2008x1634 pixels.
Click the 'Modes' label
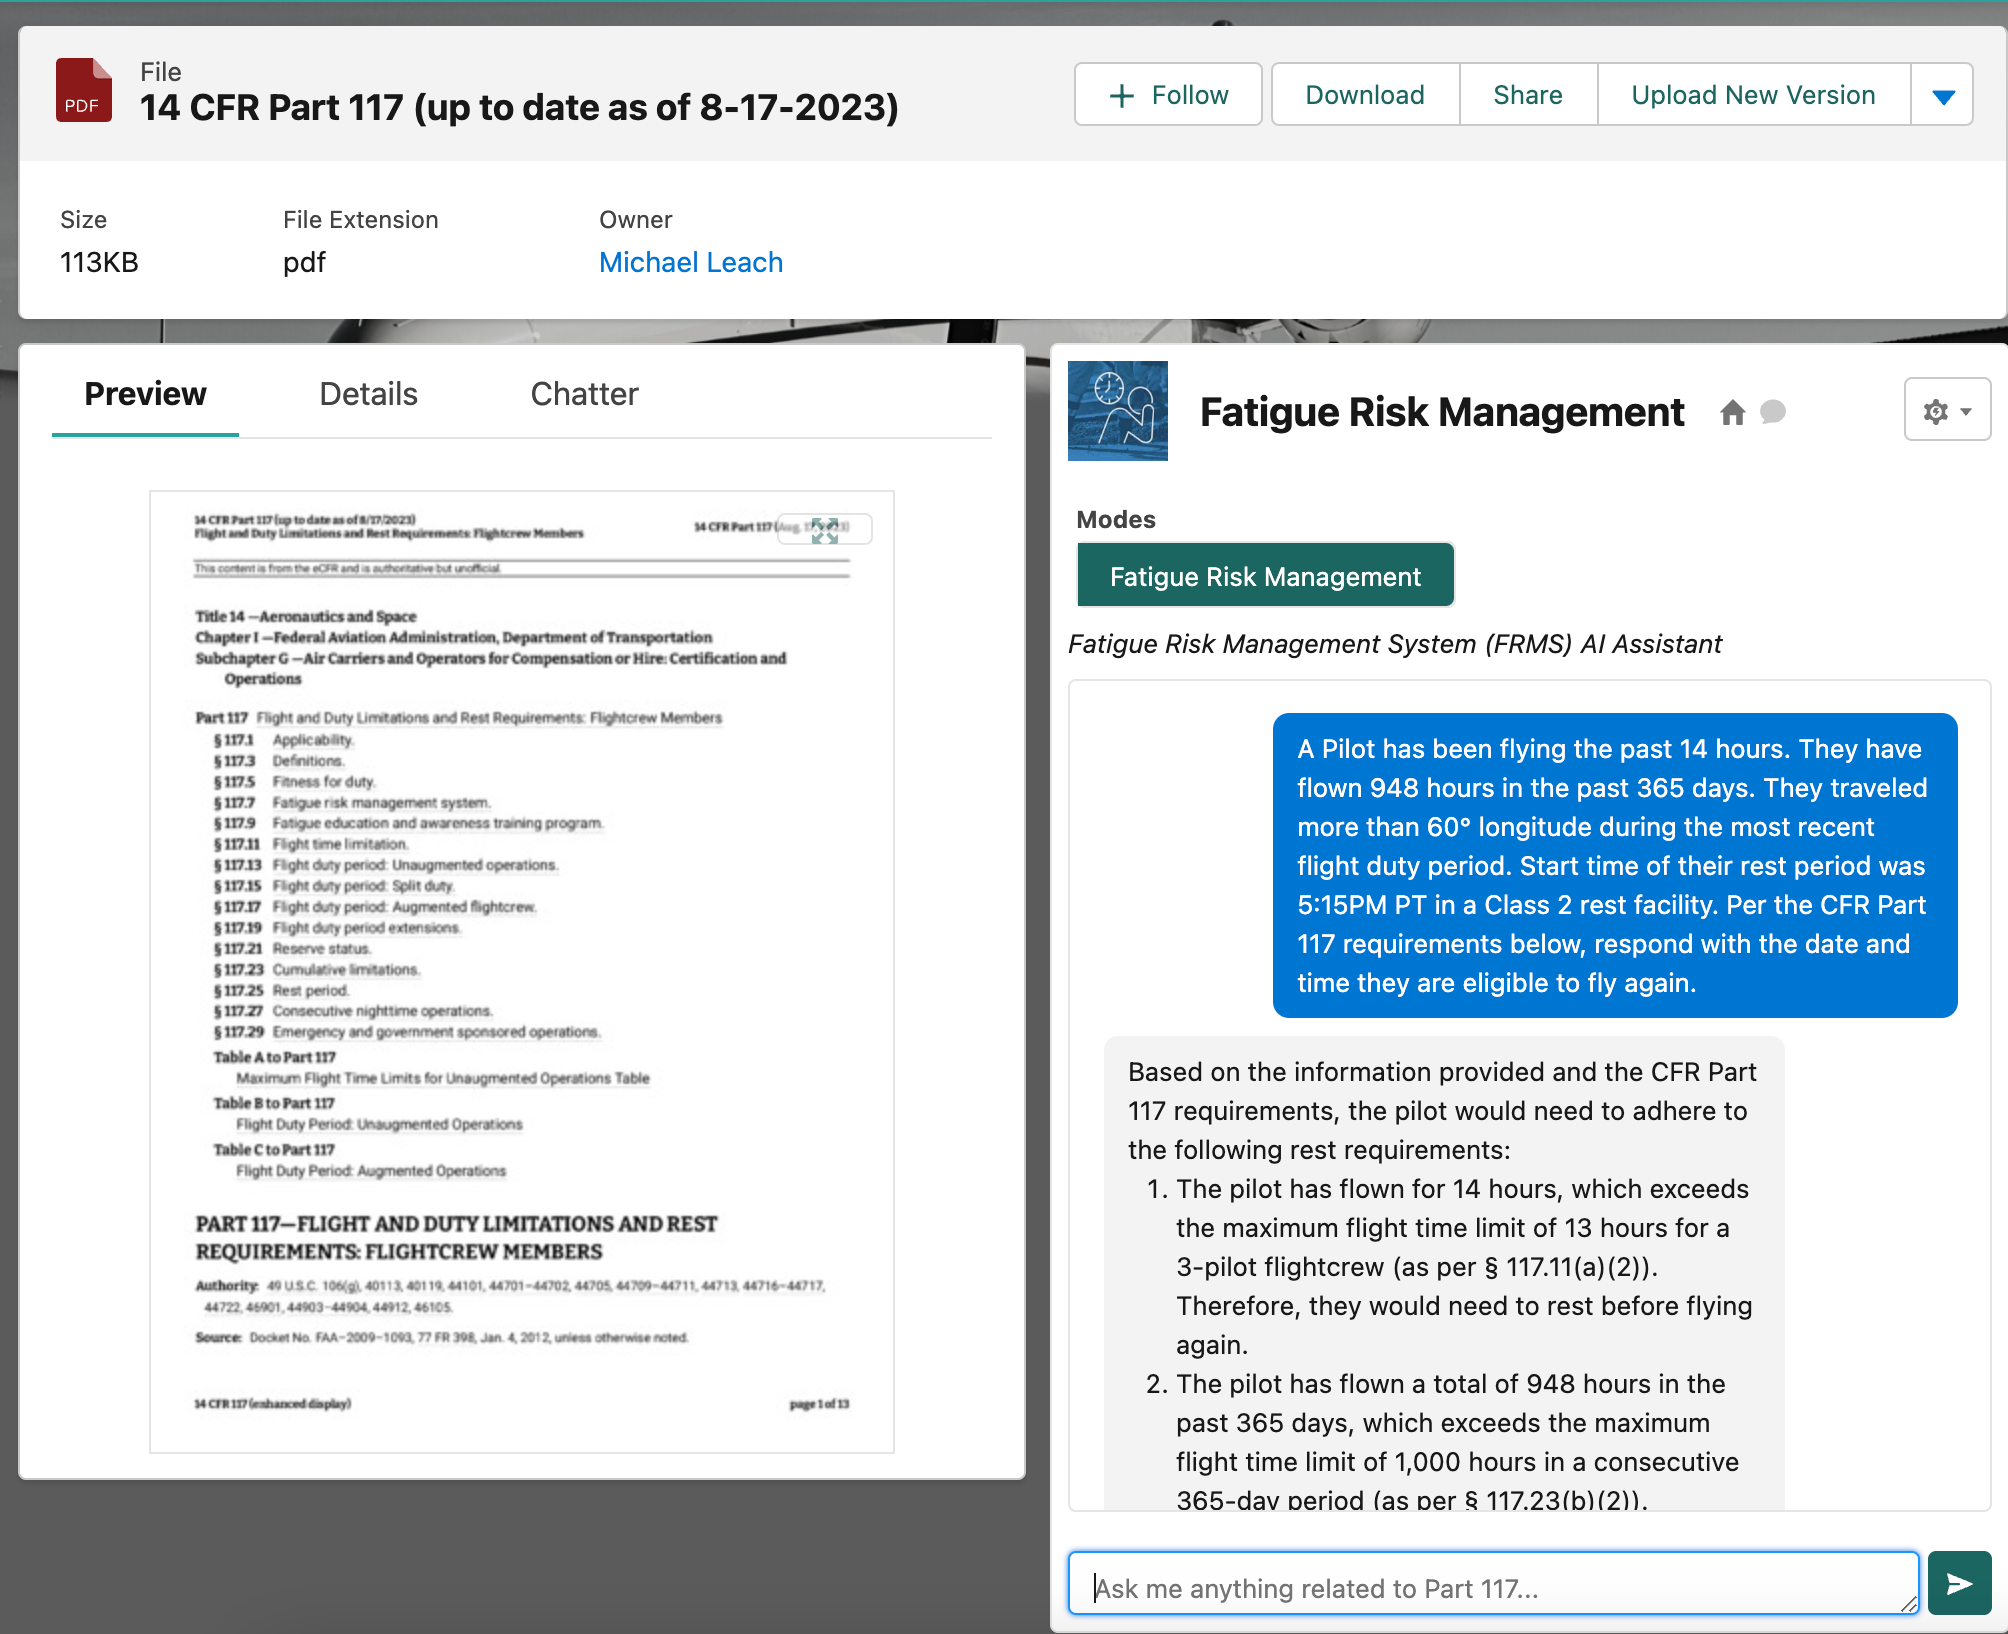[1116, 519]
